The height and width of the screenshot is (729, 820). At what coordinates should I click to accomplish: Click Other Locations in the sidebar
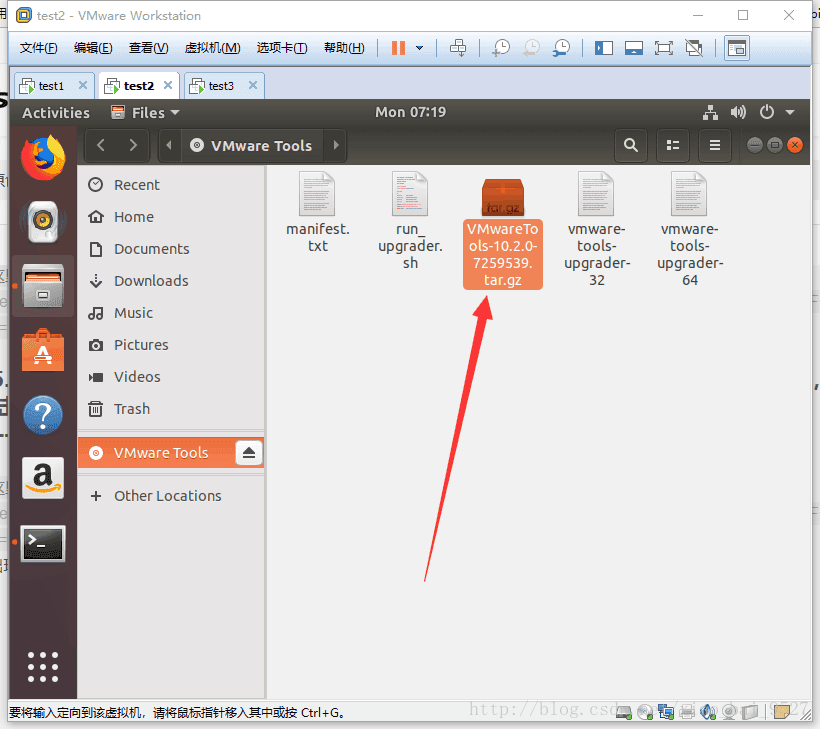tap(171, 495)
